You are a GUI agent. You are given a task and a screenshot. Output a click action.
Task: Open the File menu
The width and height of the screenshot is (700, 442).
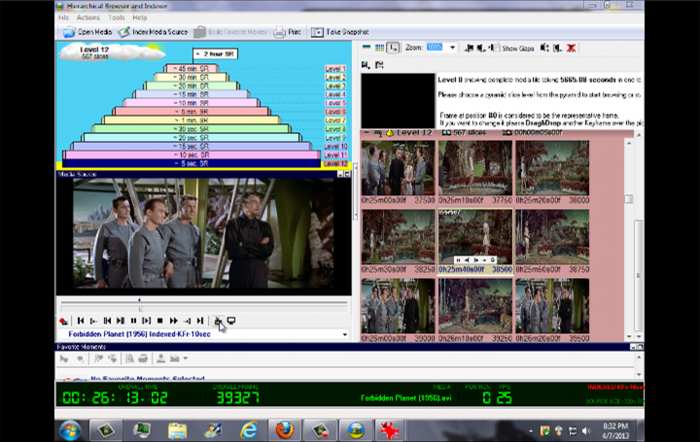64,17
